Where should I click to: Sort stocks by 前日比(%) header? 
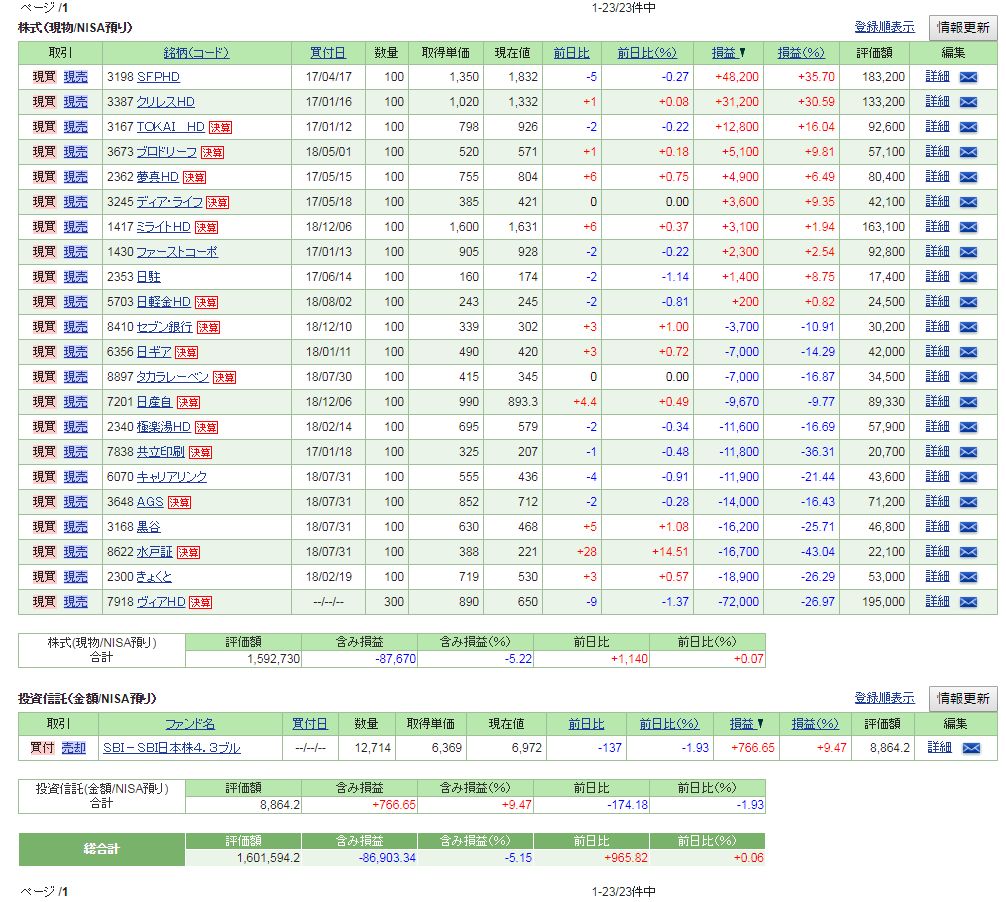click(x=647, y=53)
